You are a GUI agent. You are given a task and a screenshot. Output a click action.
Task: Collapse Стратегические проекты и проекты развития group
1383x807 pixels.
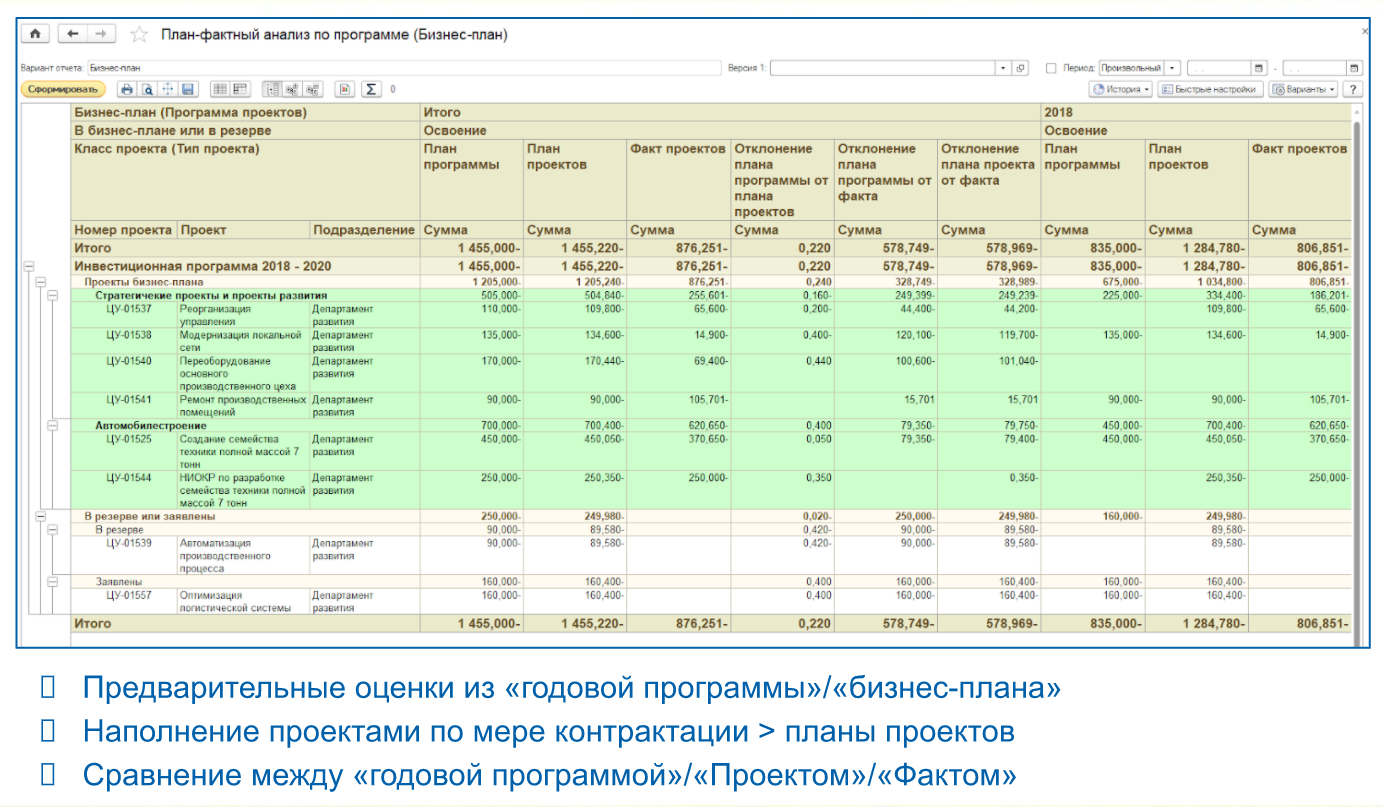(x=53, y=296)
